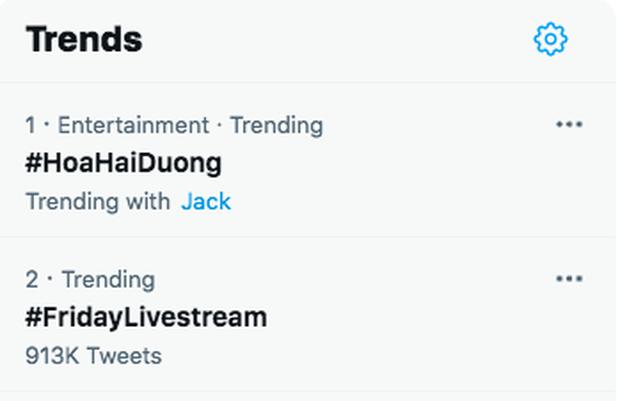Click "Trending" word beside Entertainment

click(x=276, y=125)
